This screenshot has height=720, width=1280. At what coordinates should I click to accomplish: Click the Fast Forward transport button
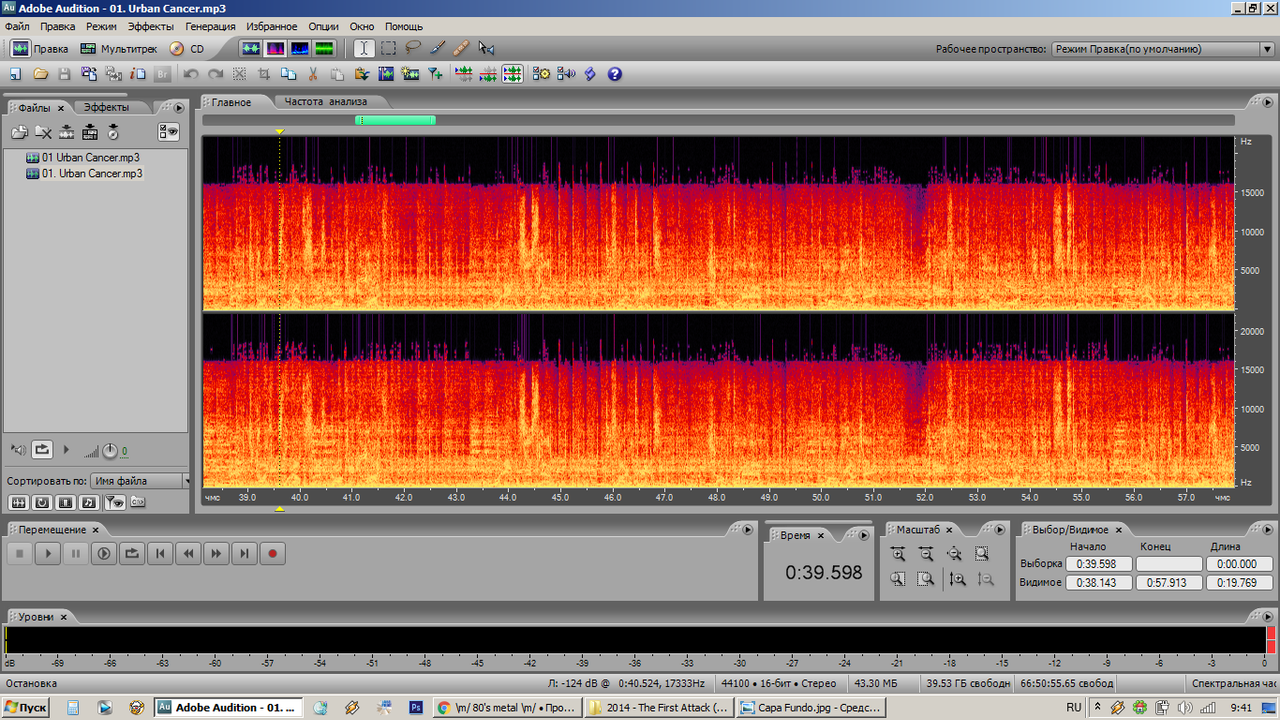point(216,553)
